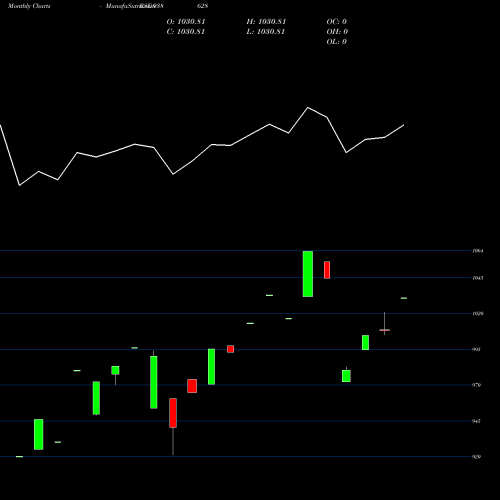Click the "OC: 0" readout
500x500 pixels.
[336, 22]
